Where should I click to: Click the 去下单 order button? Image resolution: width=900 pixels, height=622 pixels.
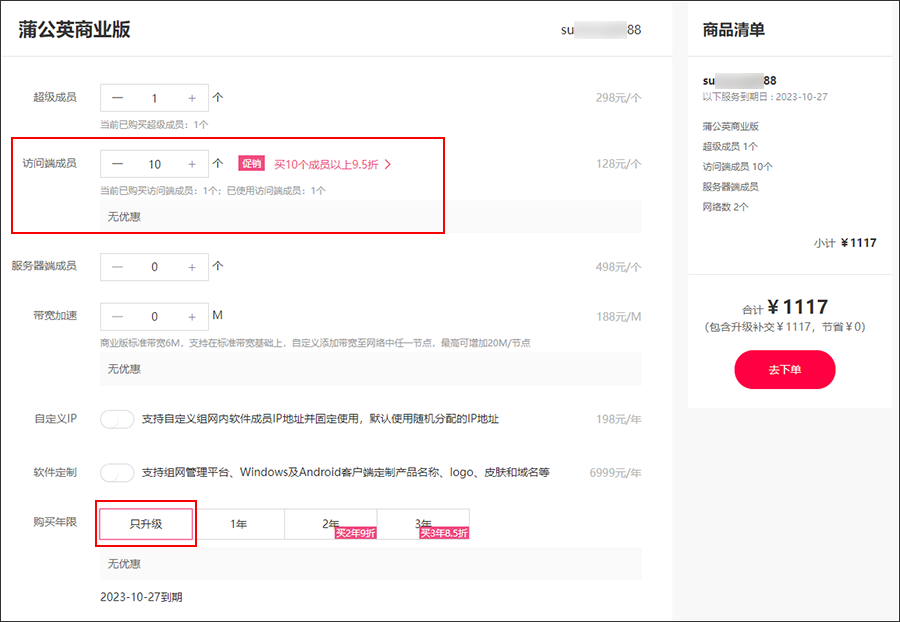pos(785,370)
